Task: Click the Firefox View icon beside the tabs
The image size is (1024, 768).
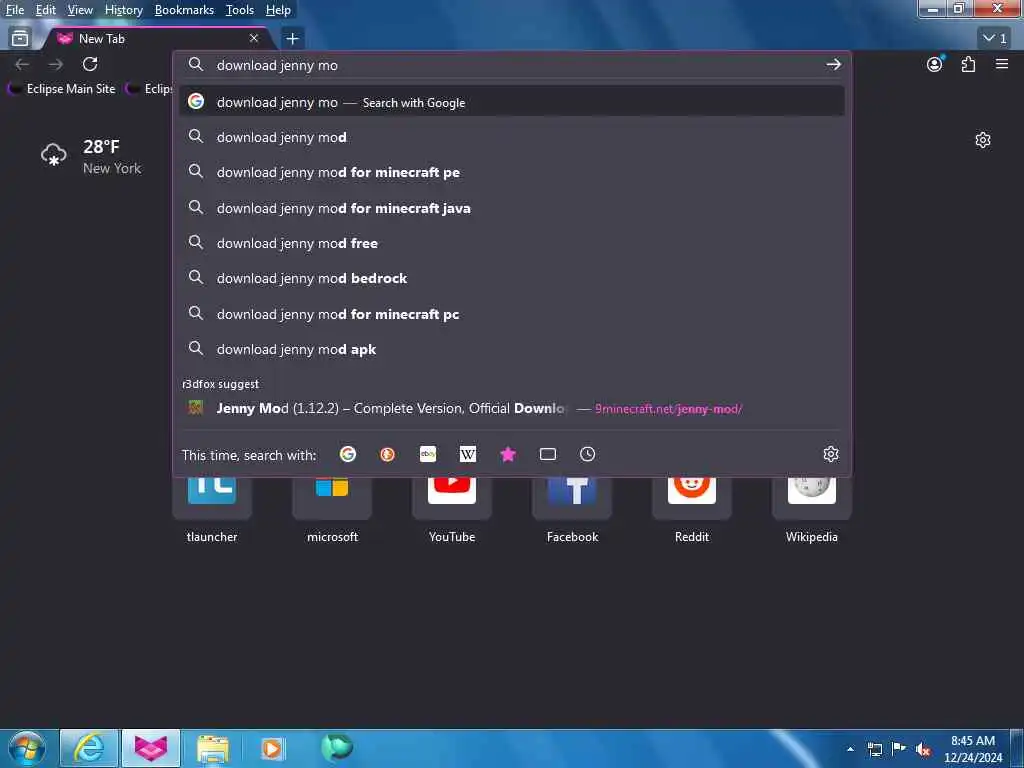Action: pos(20,39)
